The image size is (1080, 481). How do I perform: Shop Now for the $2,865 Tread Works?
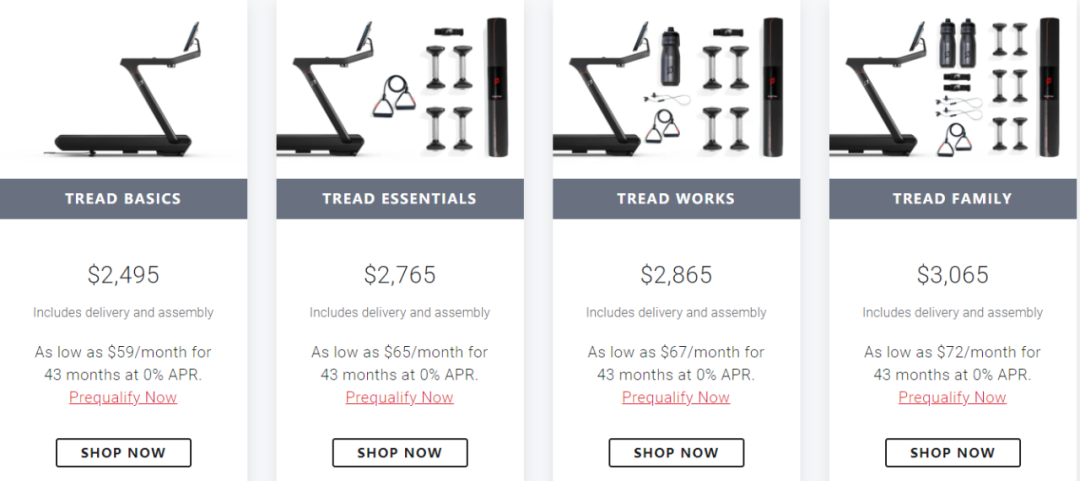pos(676,453)
